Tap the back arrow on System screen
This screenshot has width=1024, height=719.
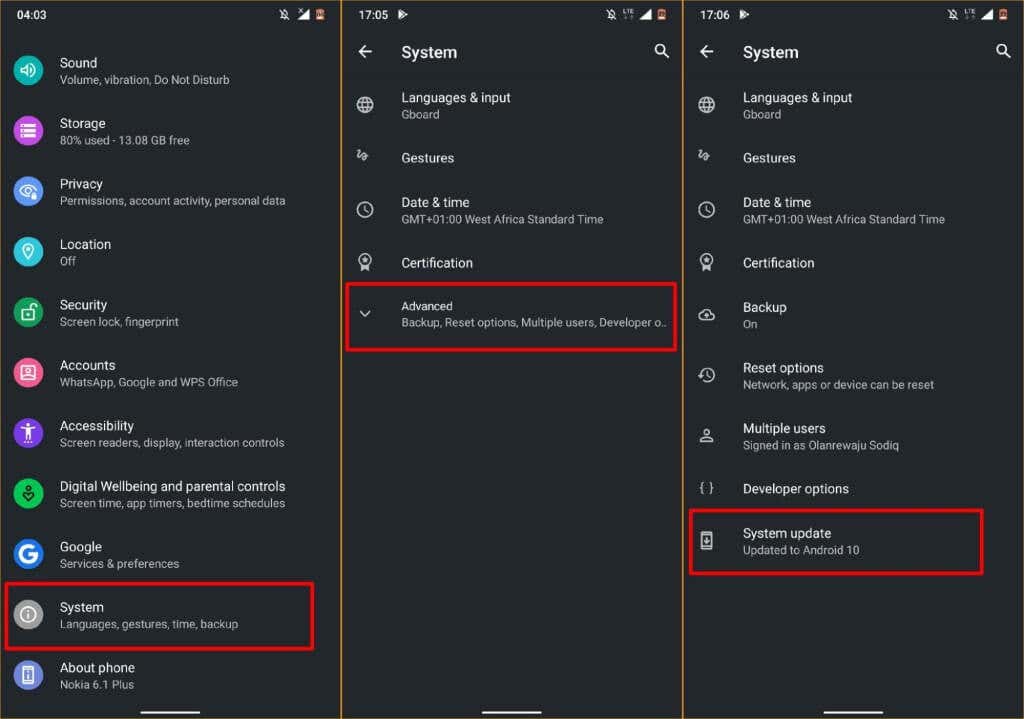tap(366, 52)
